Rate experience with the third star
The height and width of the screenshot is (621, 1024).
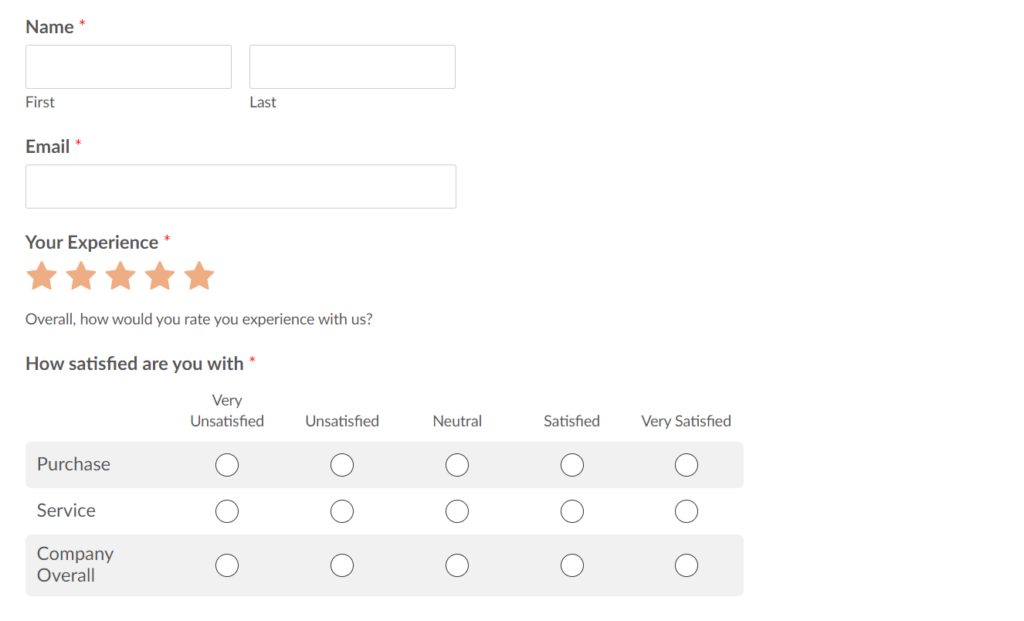[120, 276]
